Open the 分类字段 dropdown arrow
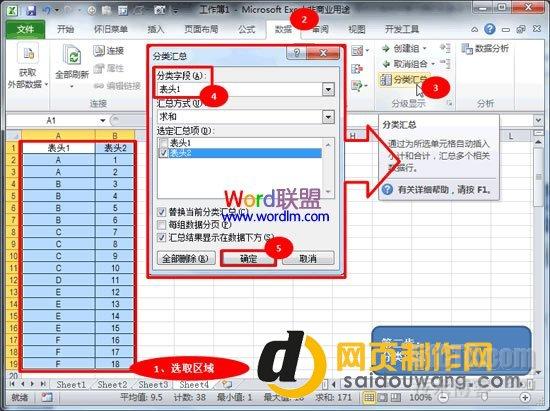 [328, 89]
